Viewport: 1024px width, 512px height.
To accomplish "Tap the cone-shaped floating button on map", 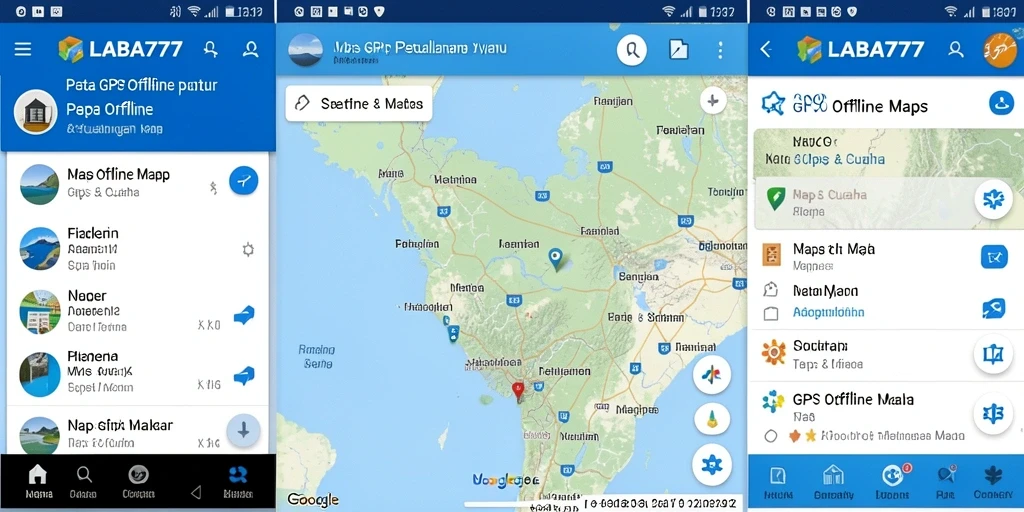I will [x=712, y=419].
